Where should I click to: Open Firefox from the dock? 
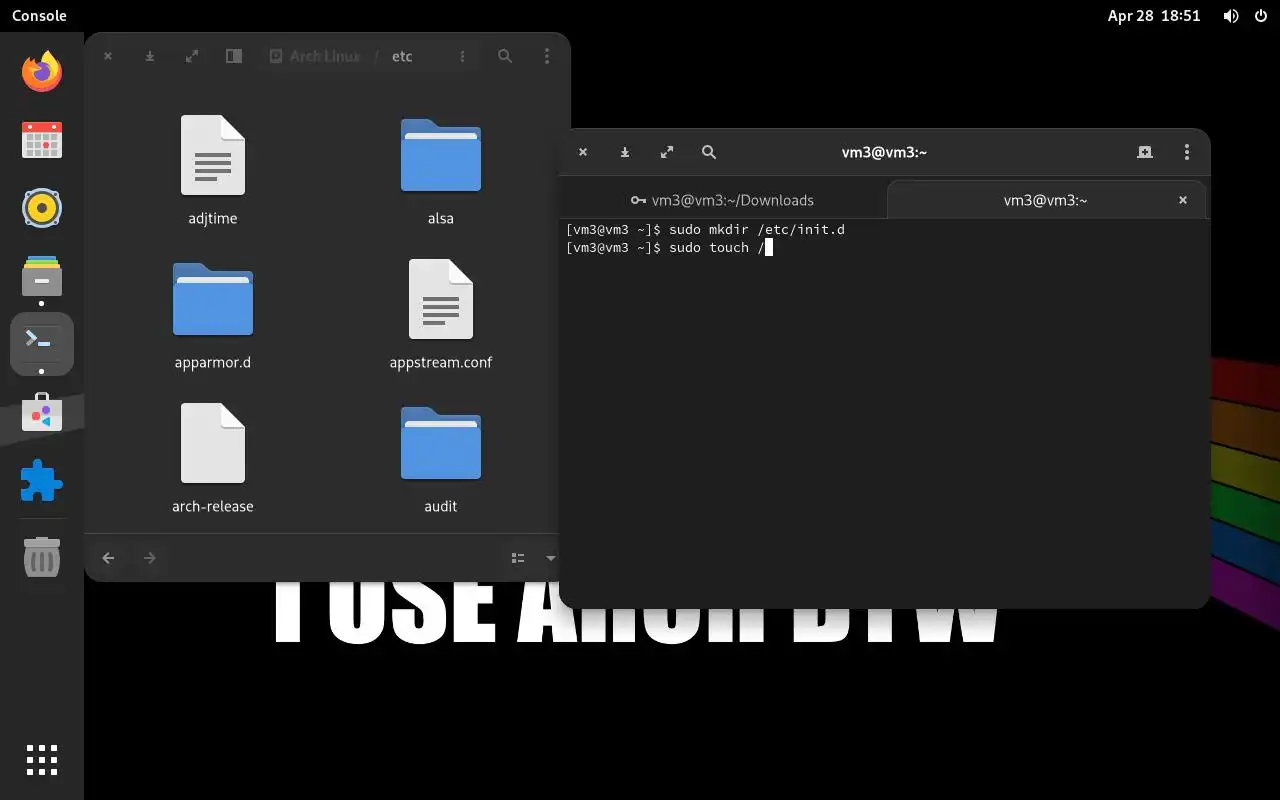click(42, 71)
